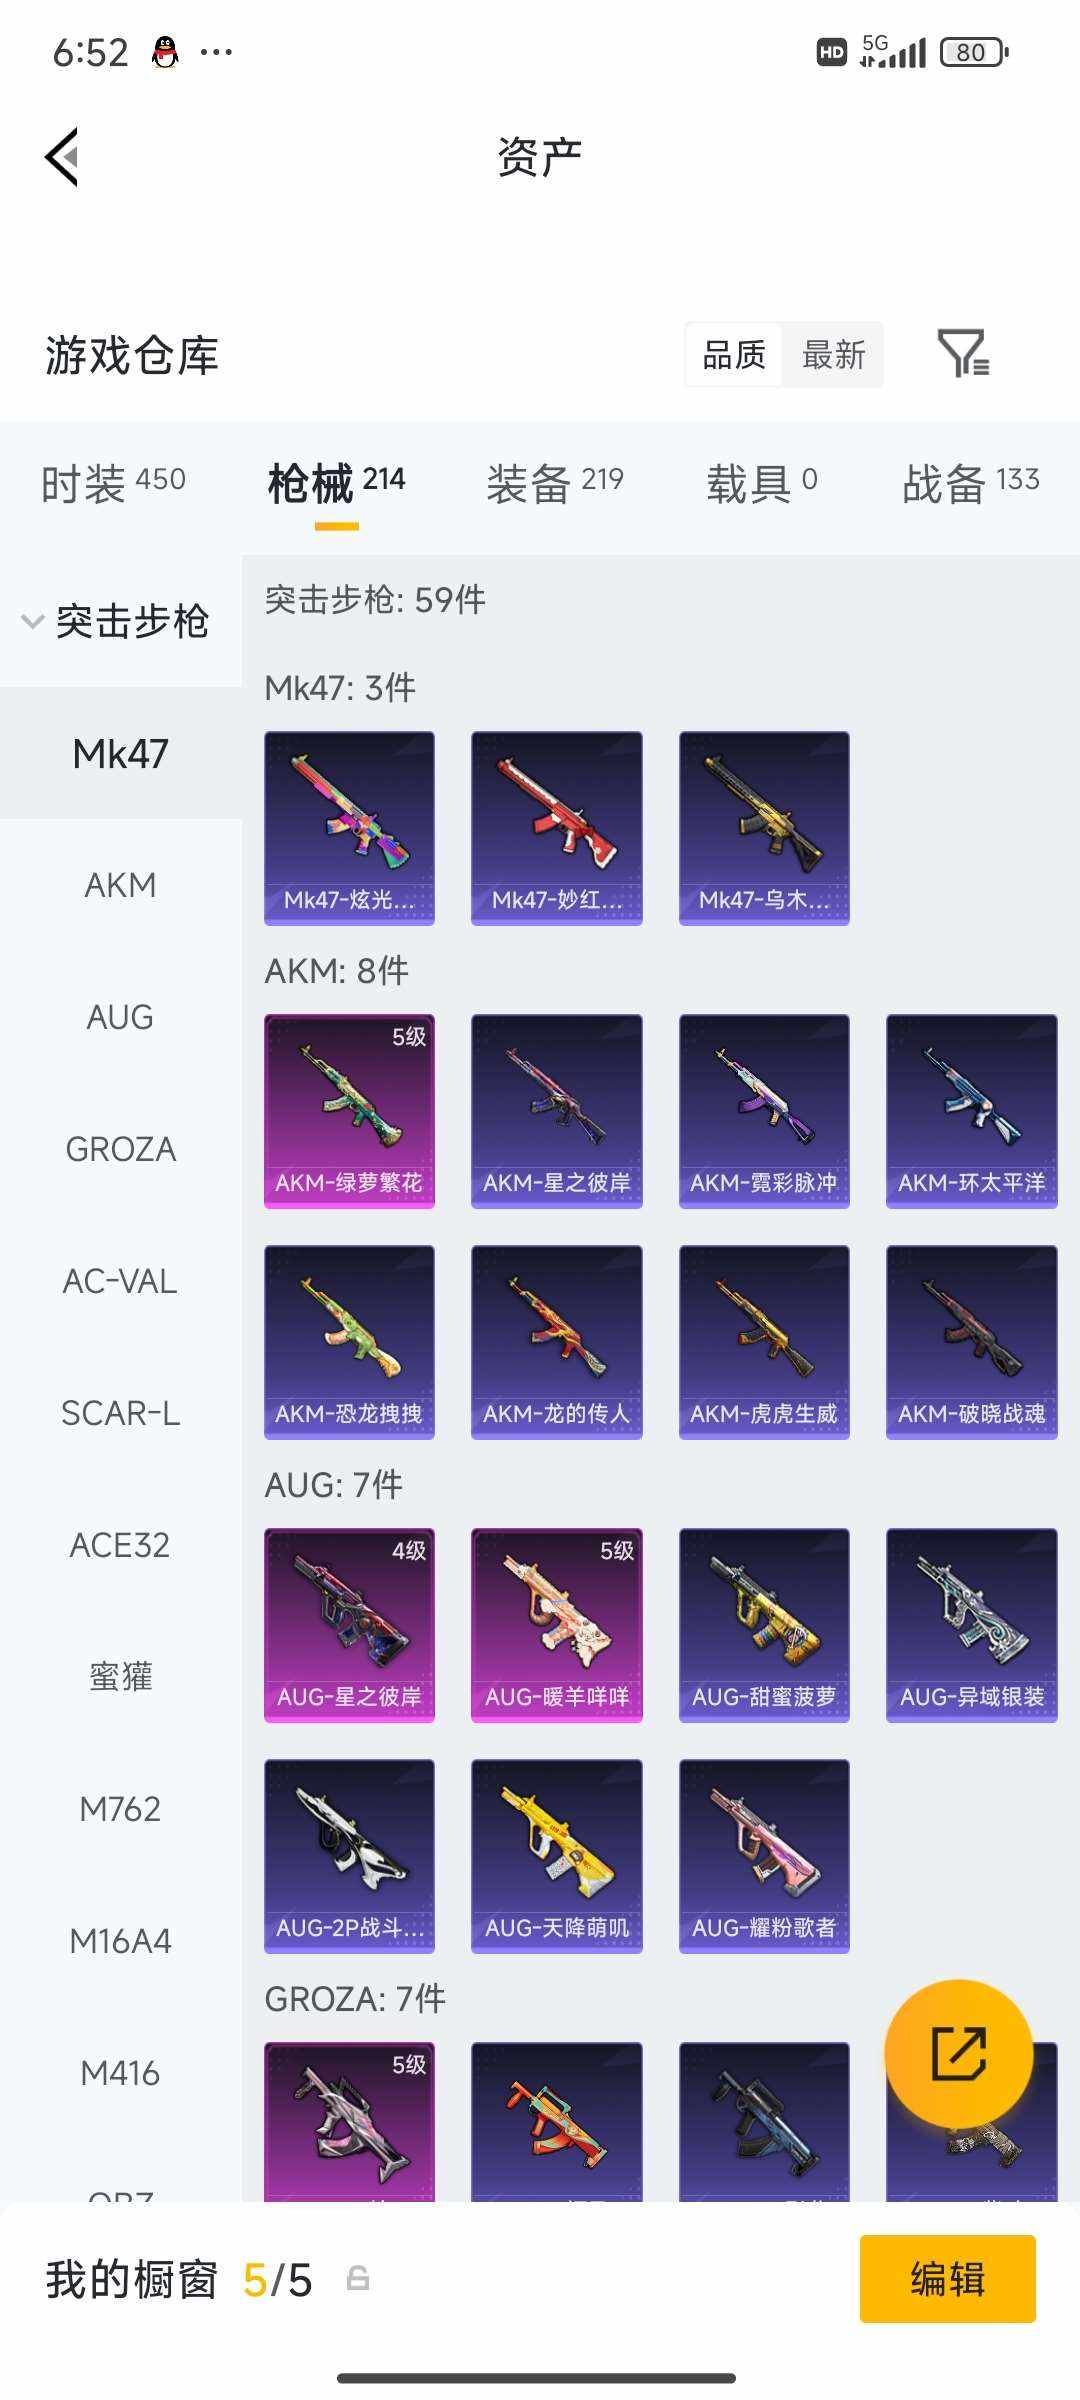
Task: Open the 战备 133 tab
Action: (x=971, y=483)
